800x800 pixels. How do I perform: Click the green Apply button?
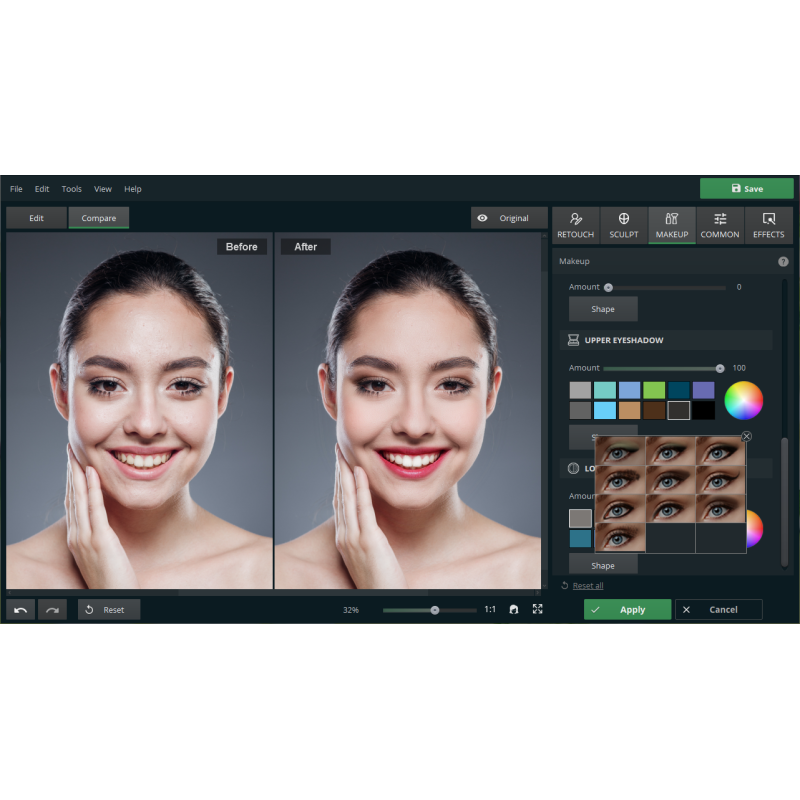pyautogui.click(x=627, y=610)
